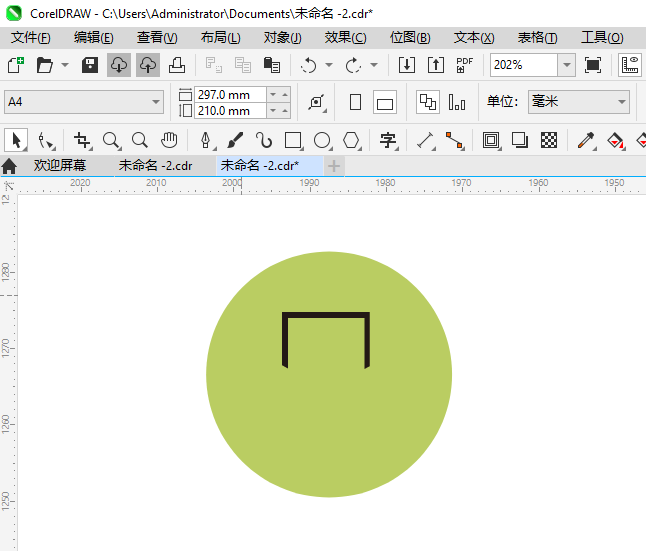This screenshot has width=646, height=551.
Task: Select the Transparency checkerboard tool
Action: coord(549,141)
